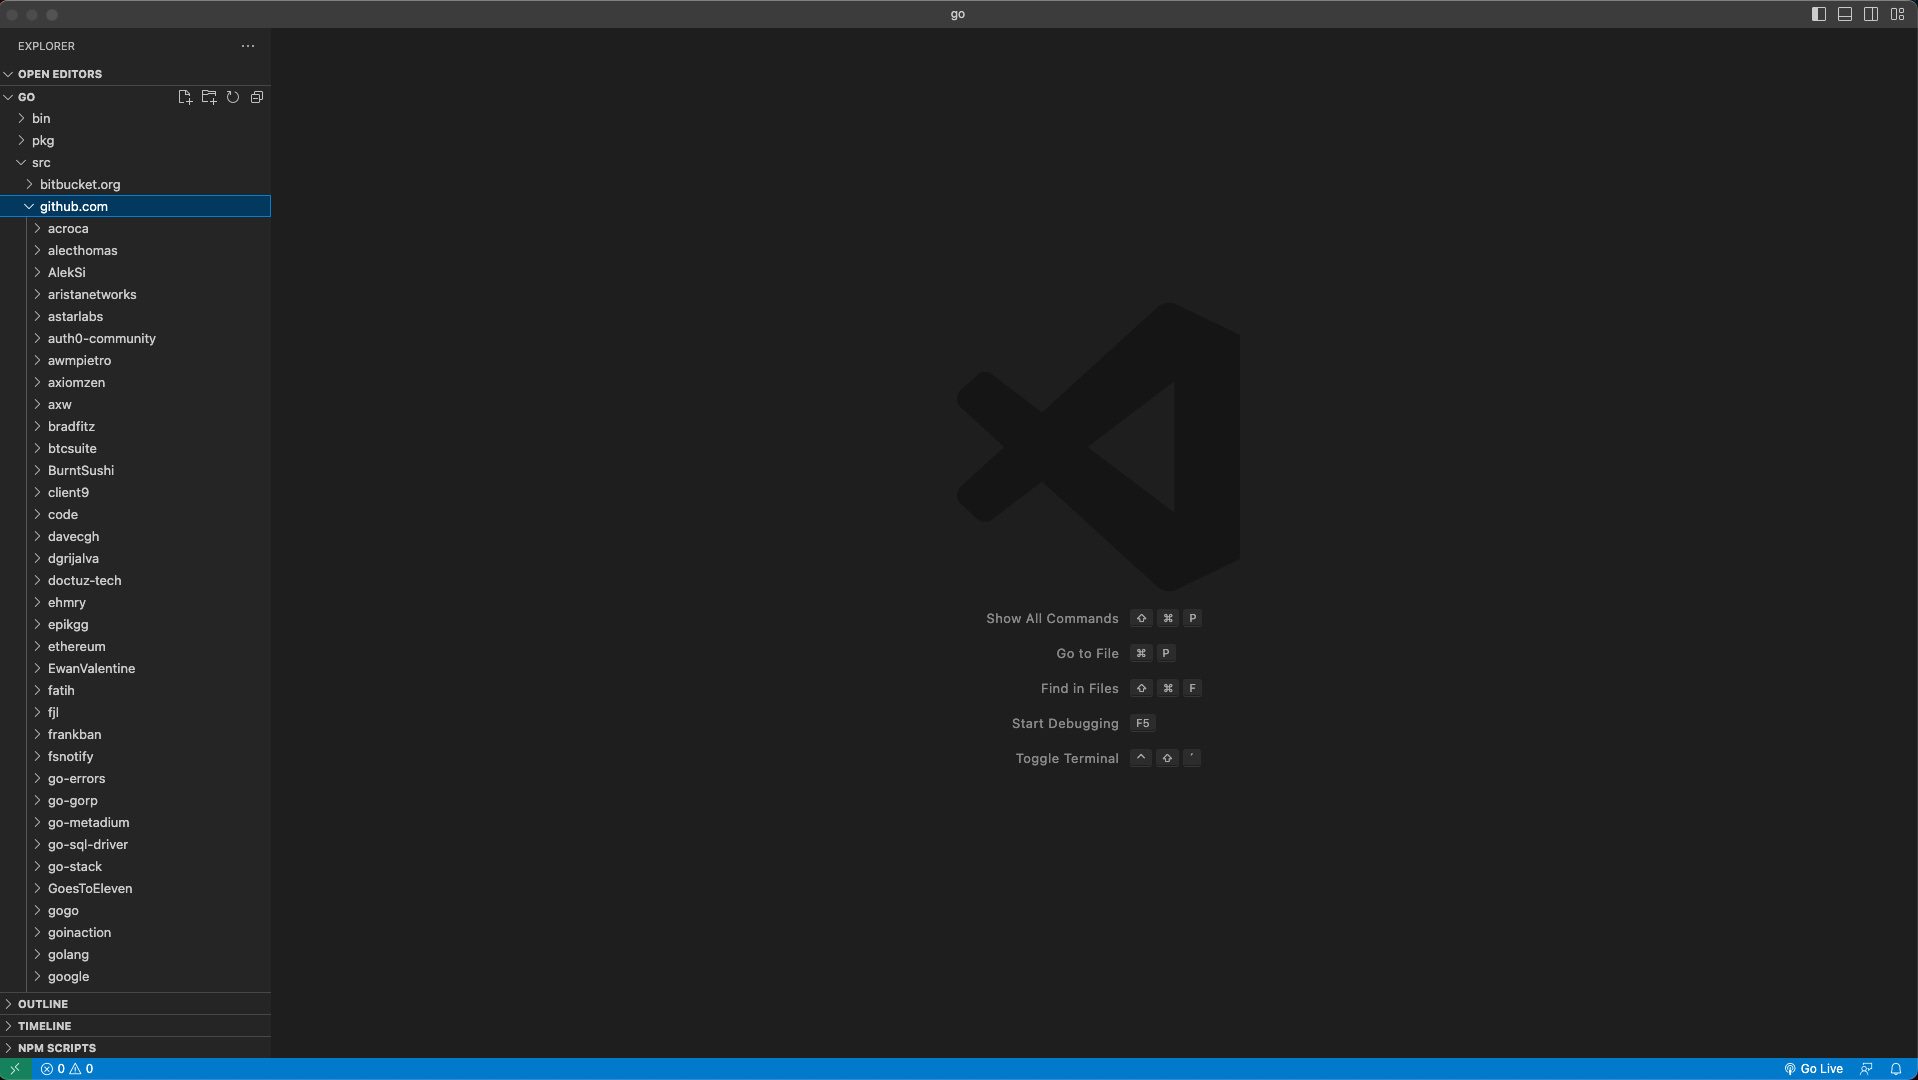
Task: Open the go-metadium folder
Action: 135,822
